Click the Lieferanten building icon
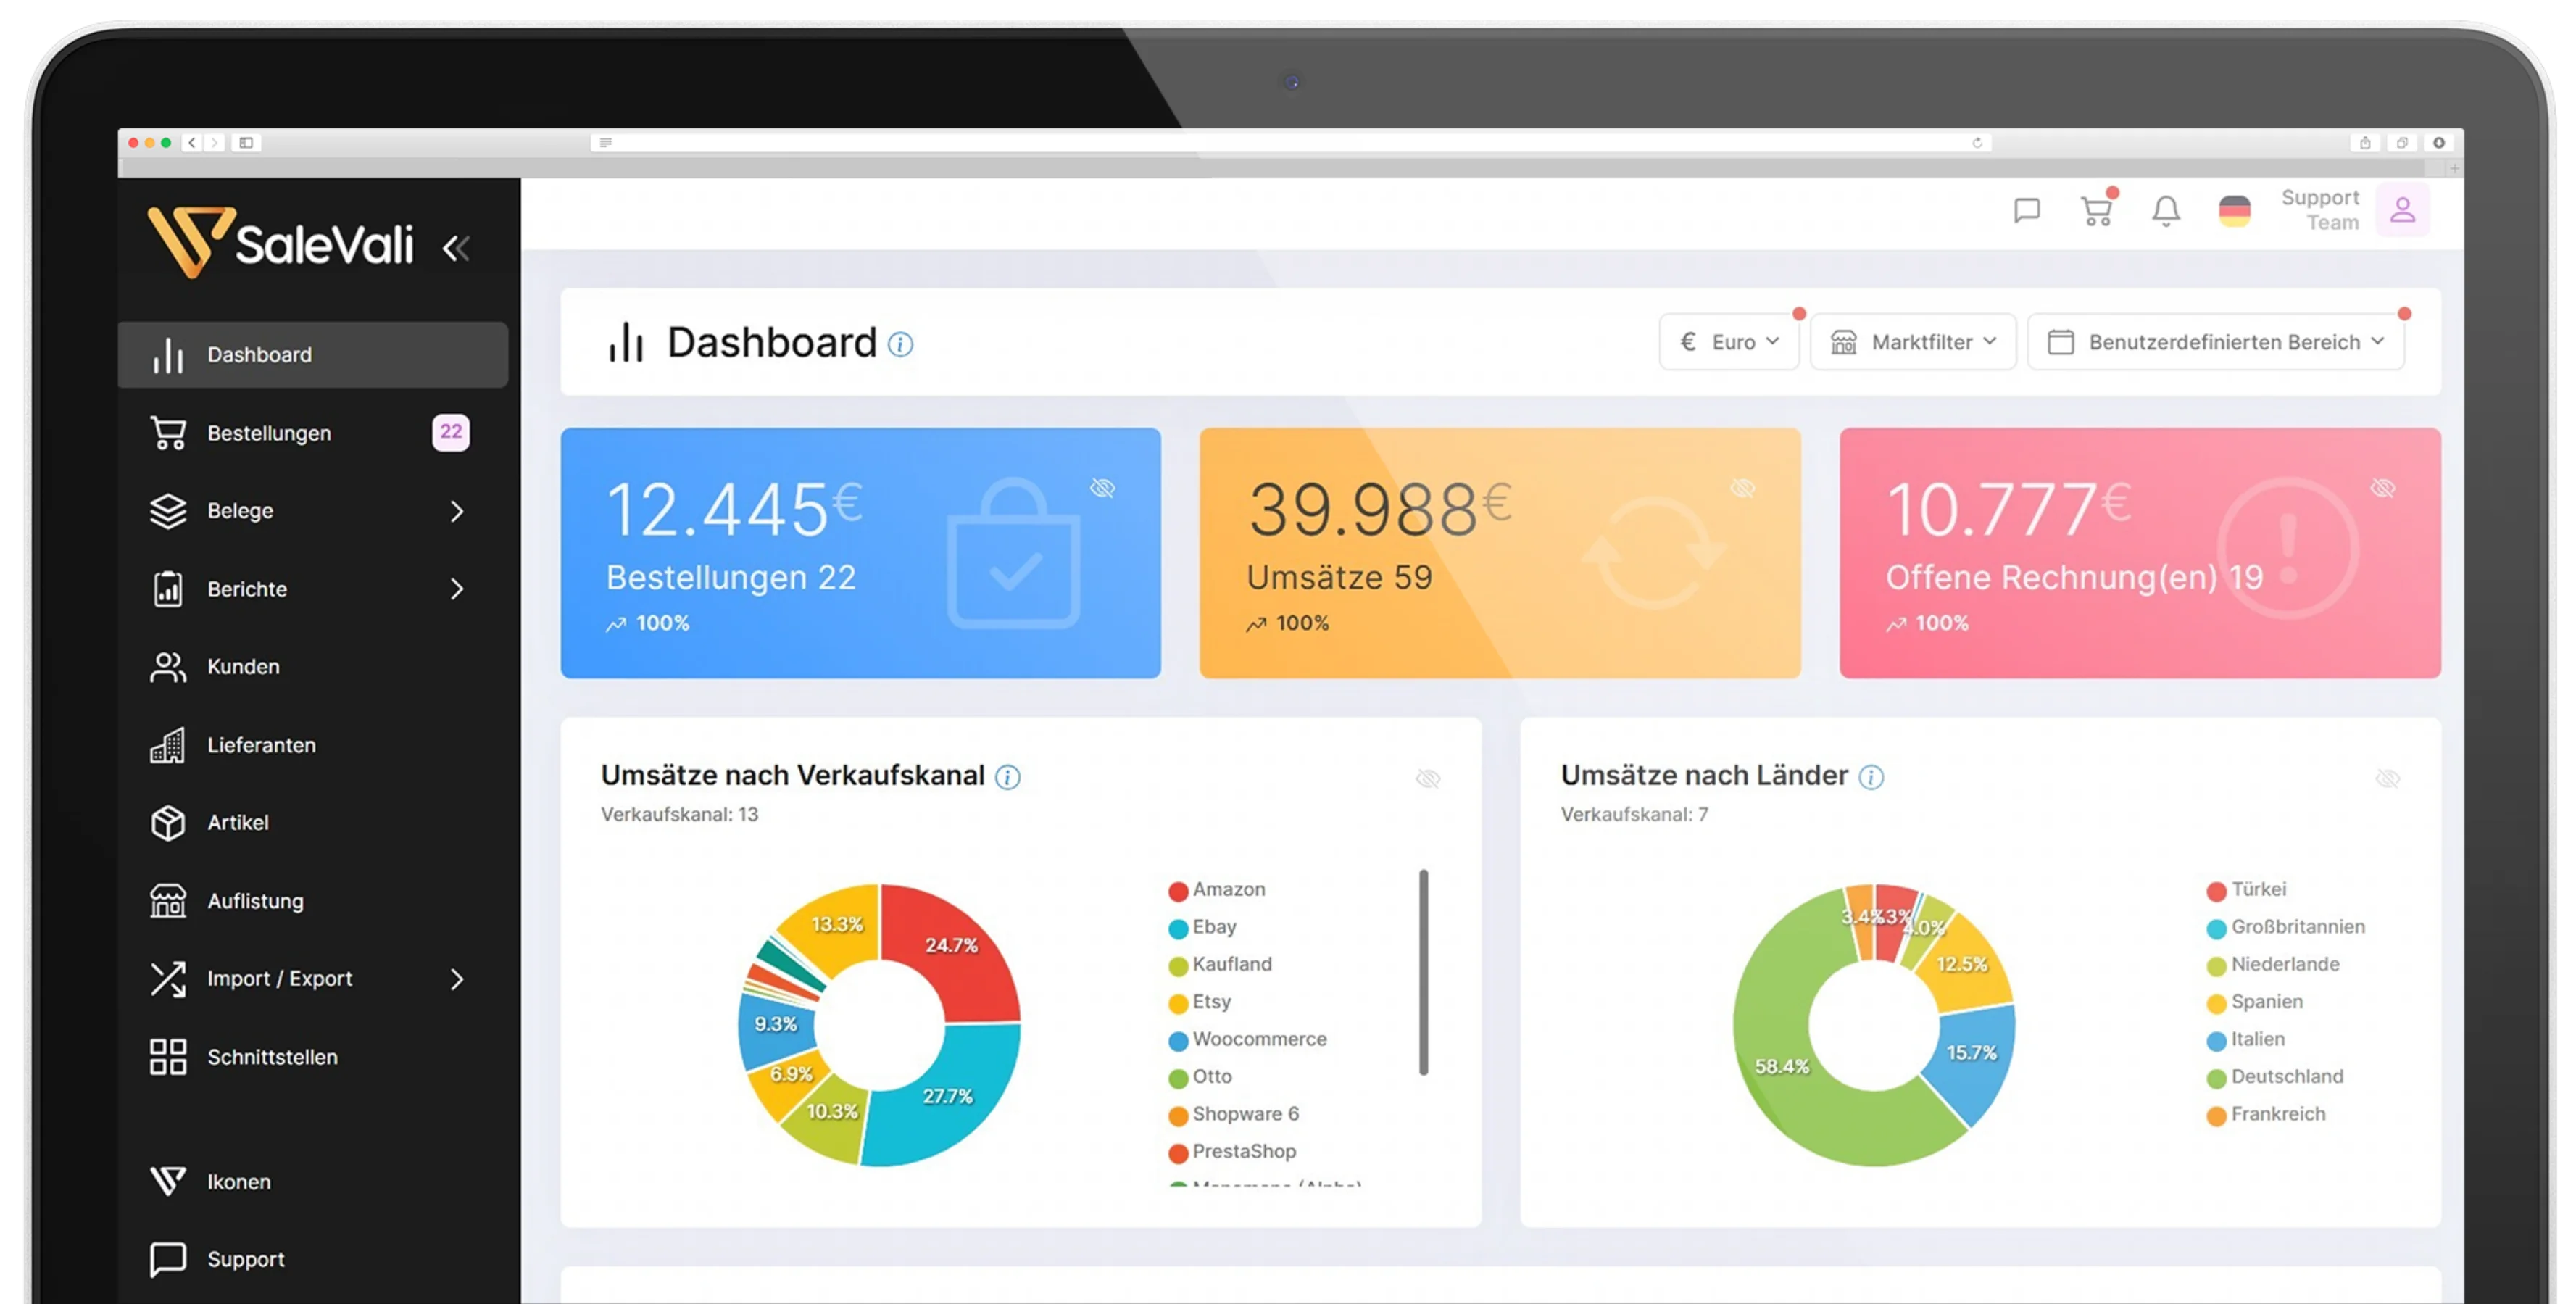Screen dimensions: 2576x1304 pos(168,744)
